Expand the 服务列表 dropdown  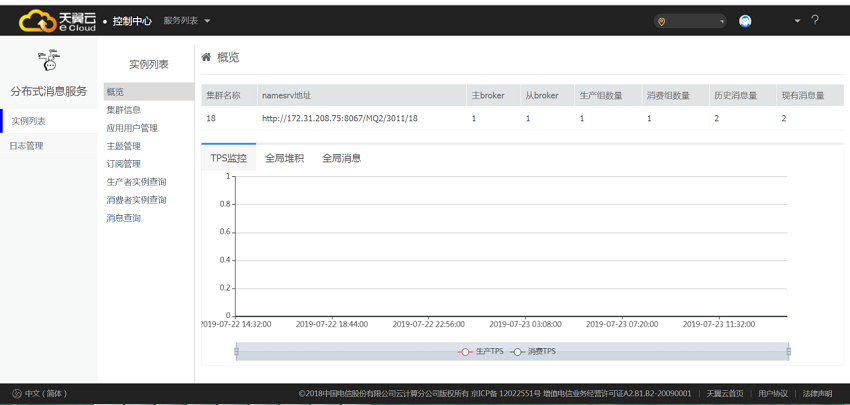pyautogui.click(x=187, y=21)
